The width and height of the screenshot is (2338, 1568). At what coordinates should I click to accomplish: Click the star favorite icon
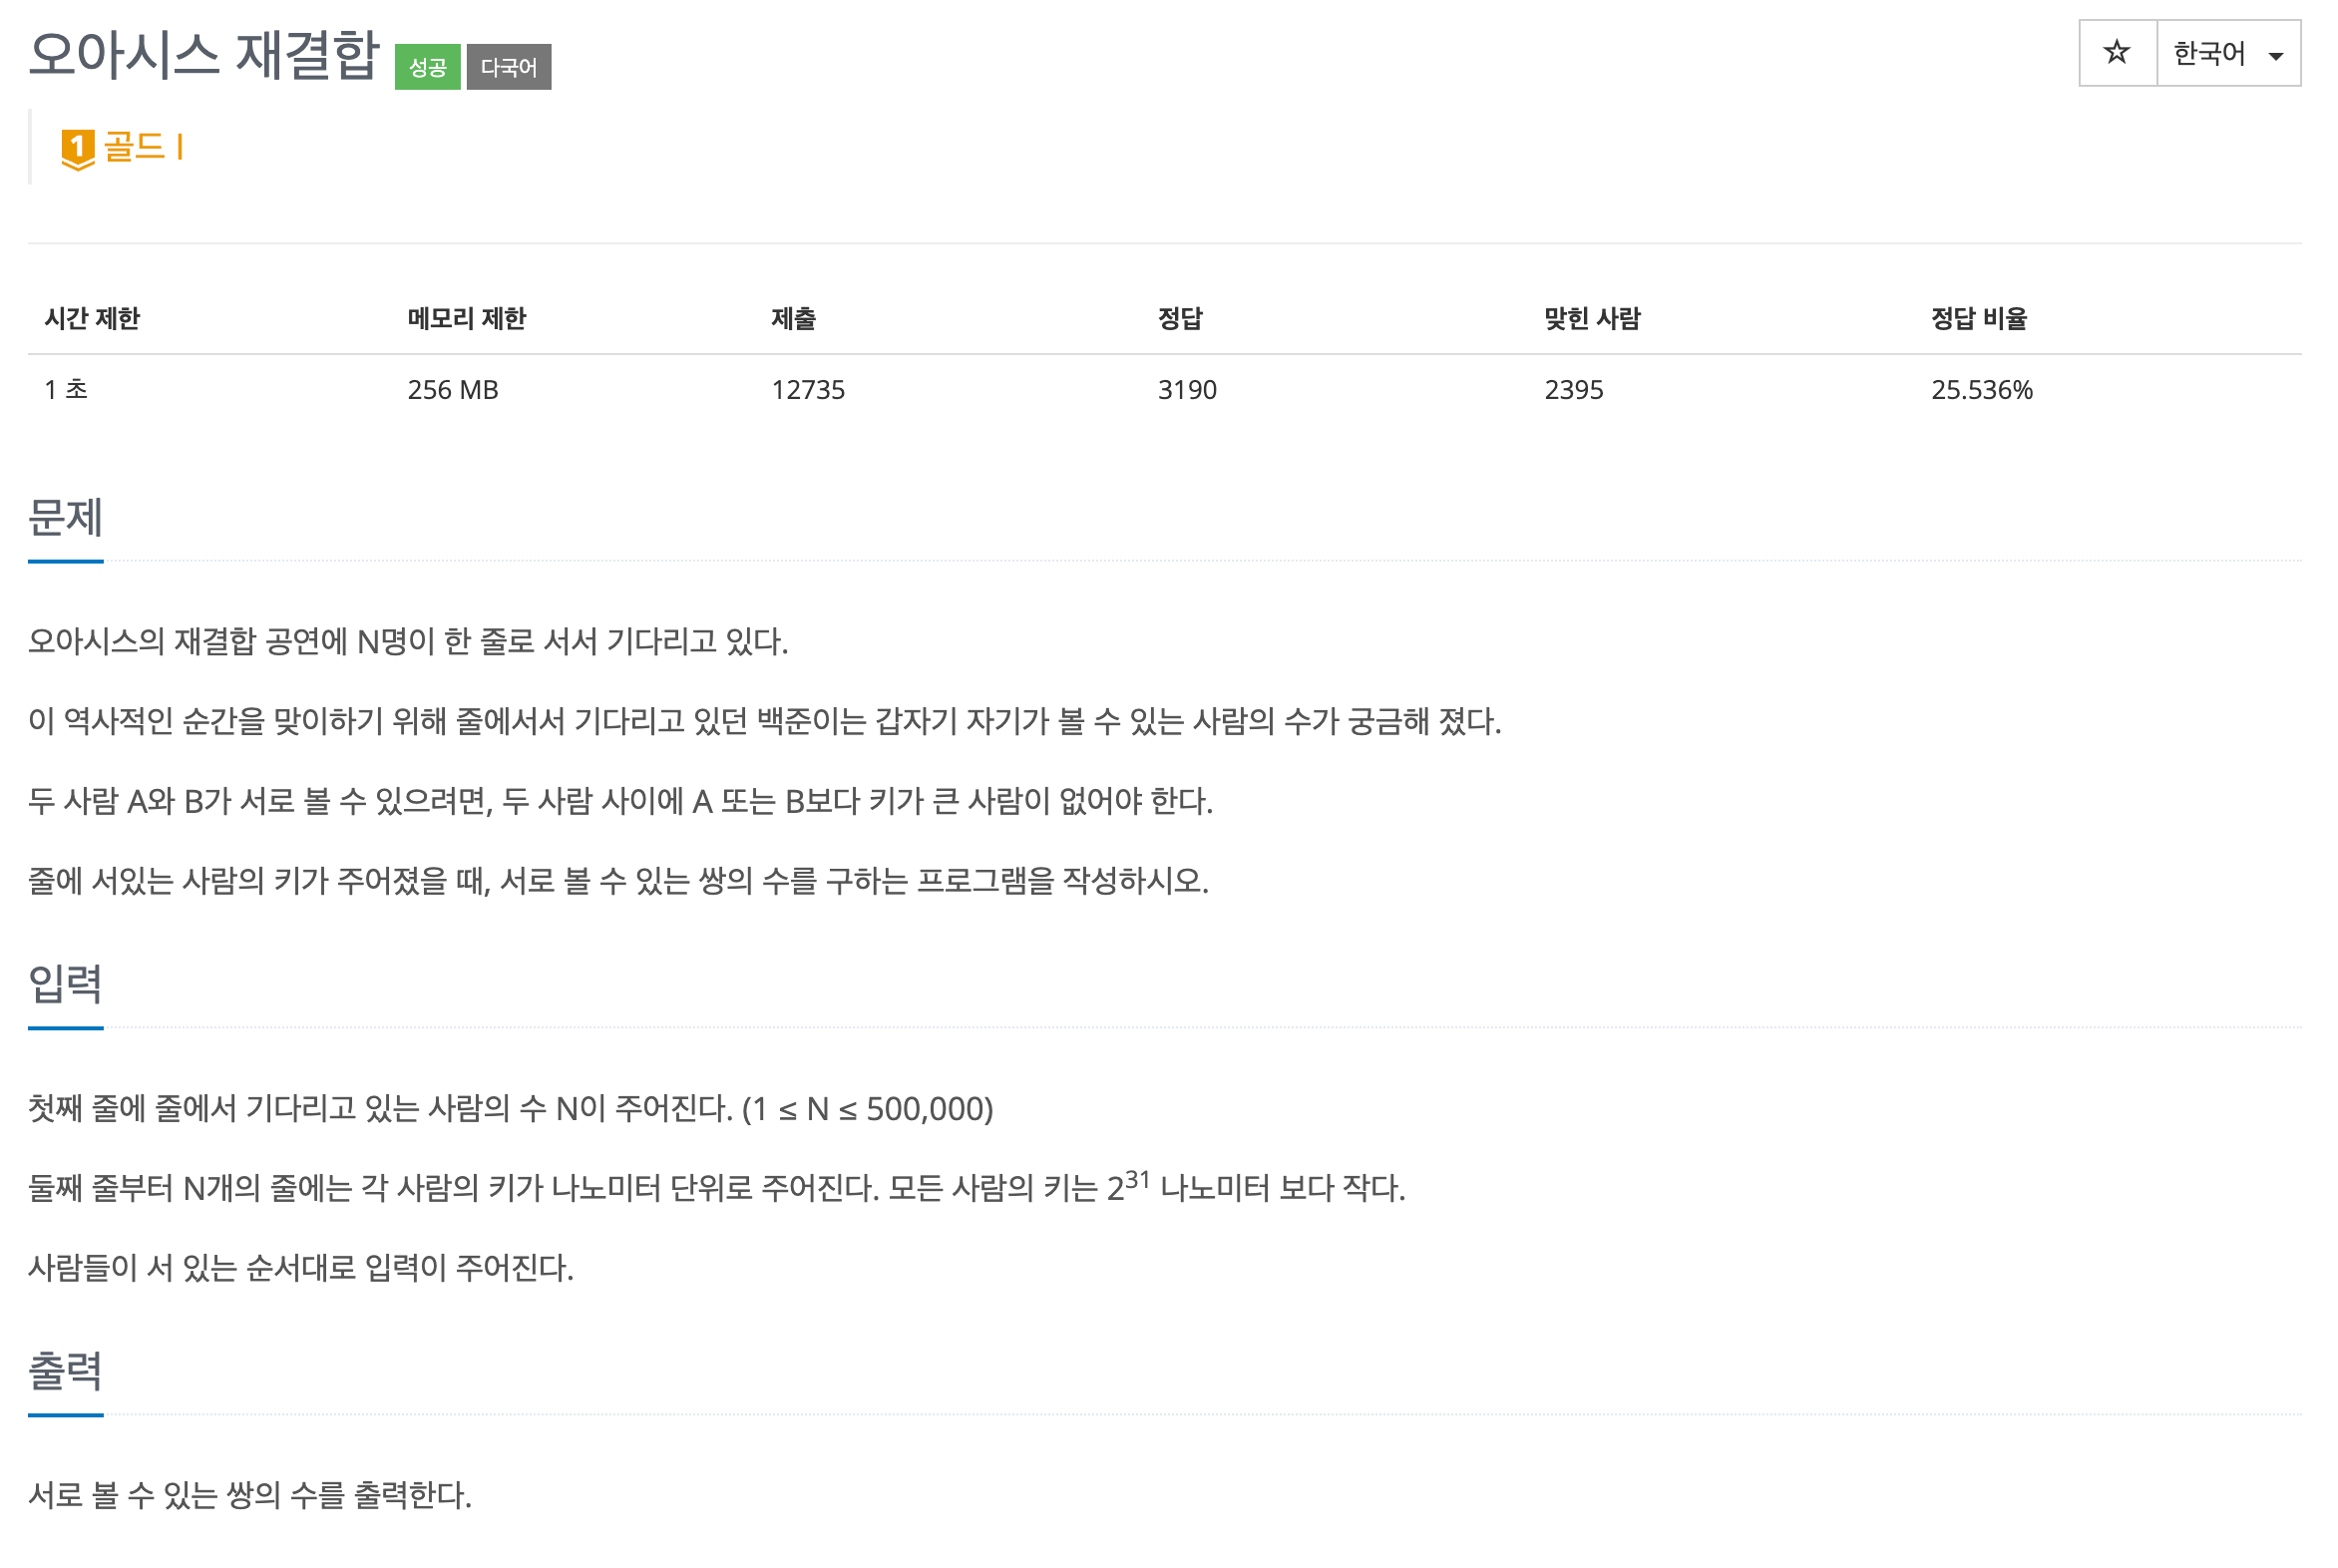tap(2115, 52)
